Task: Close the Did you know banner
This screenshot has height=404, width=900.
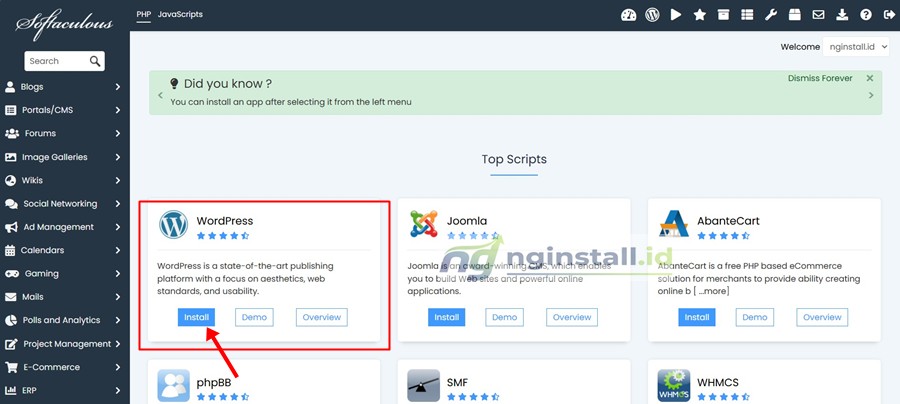Action: point(870,78)
